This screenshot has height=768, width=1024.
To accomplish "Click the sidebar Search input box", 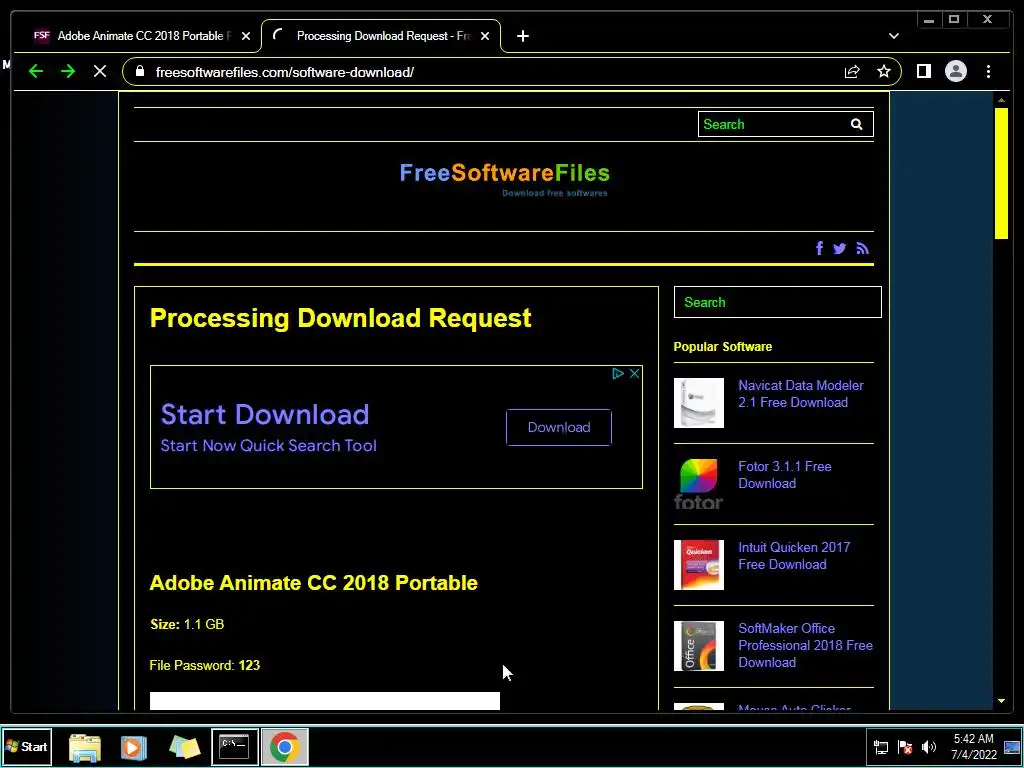I will click(x=777, y=302).
